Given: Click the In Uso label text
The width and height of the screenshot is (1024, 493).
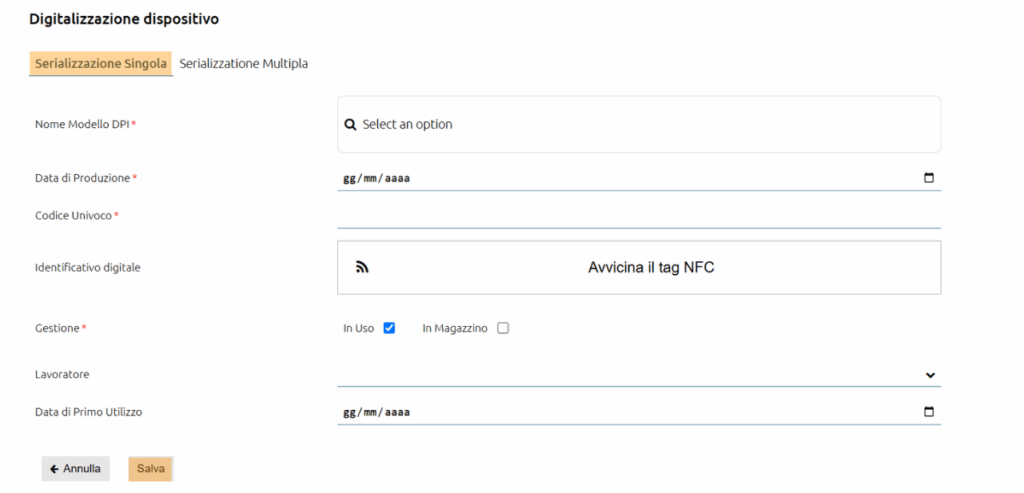Looking at the screenshot, I should click(x=359, y=328).
